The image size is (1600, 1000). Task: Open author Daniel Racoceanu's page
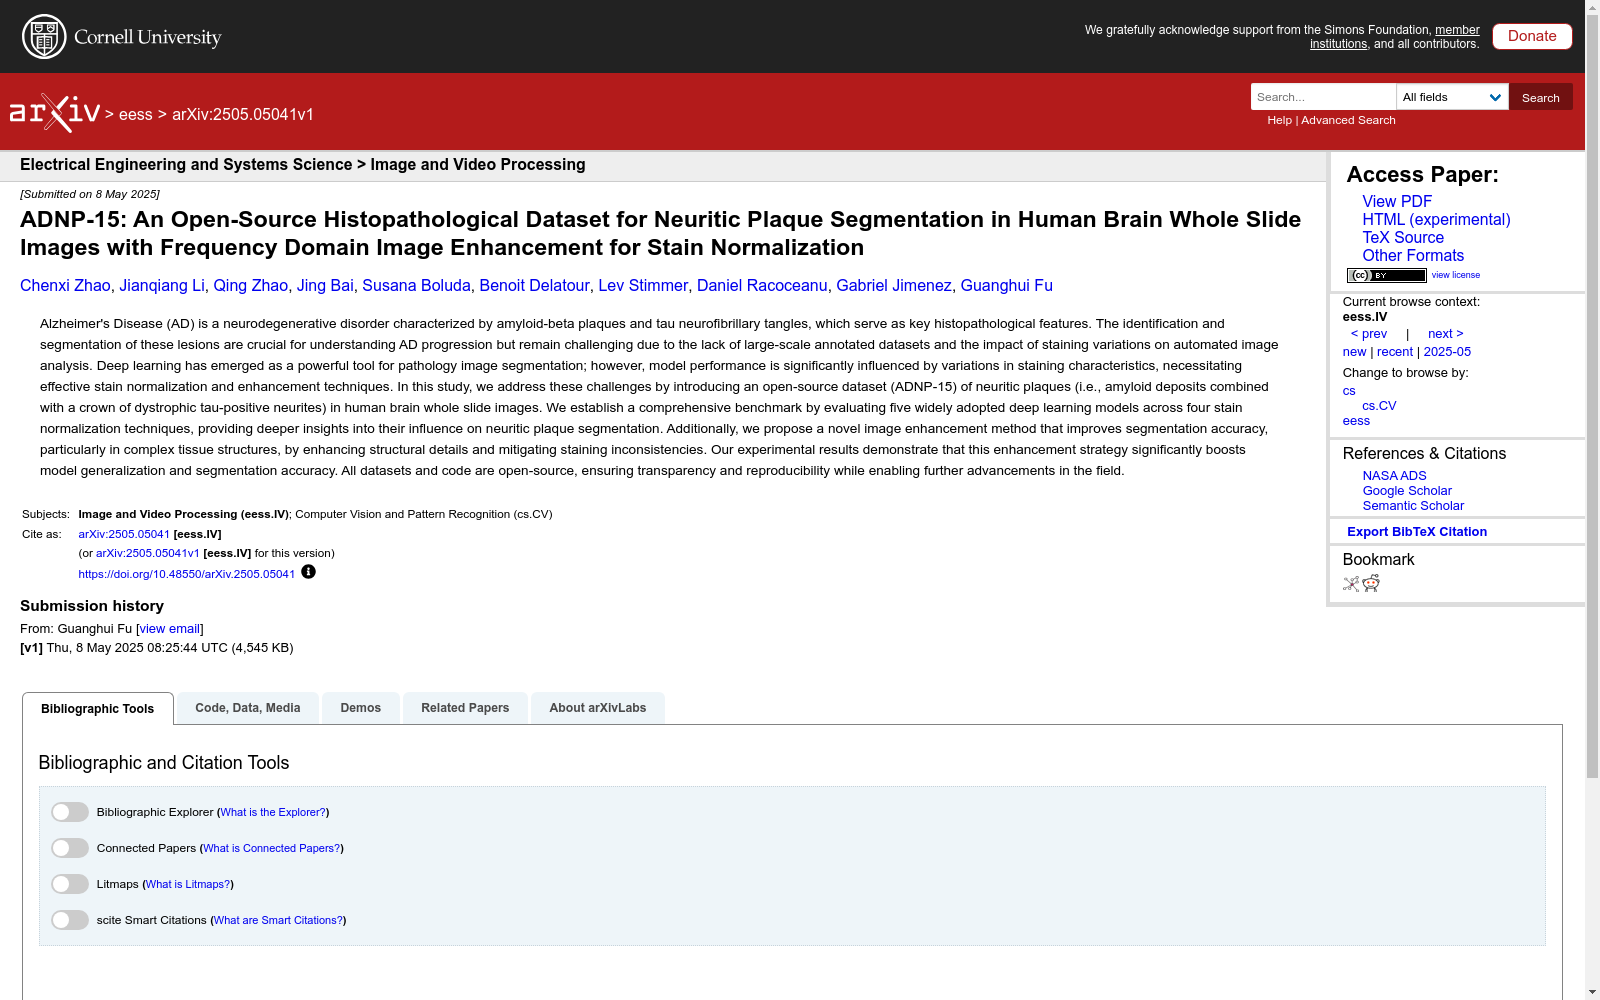[x=762, y=286]
